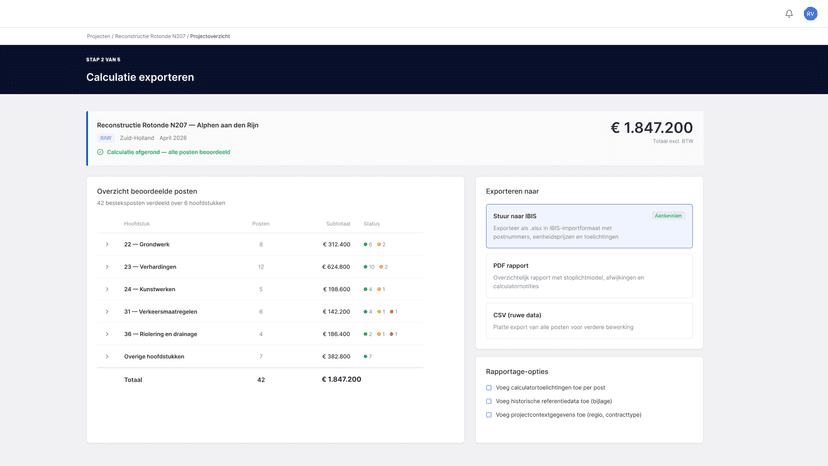Select the Stuur naar IBIS export option
Screen dimensions: 828x466
[589, 226]
